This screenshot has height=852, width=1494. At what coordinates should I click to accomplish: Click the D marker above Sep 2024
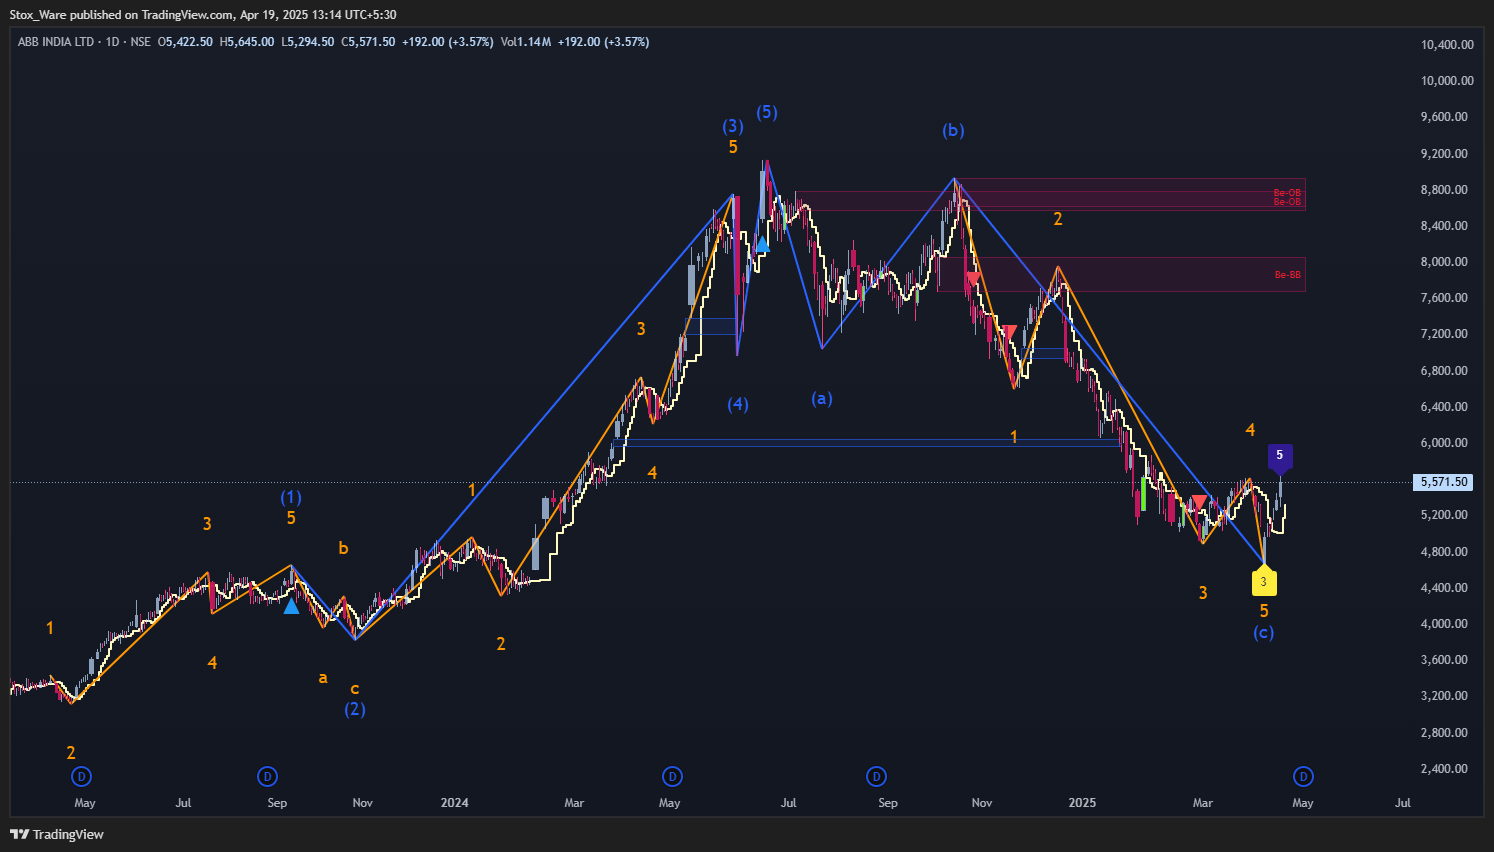(876, 777)
